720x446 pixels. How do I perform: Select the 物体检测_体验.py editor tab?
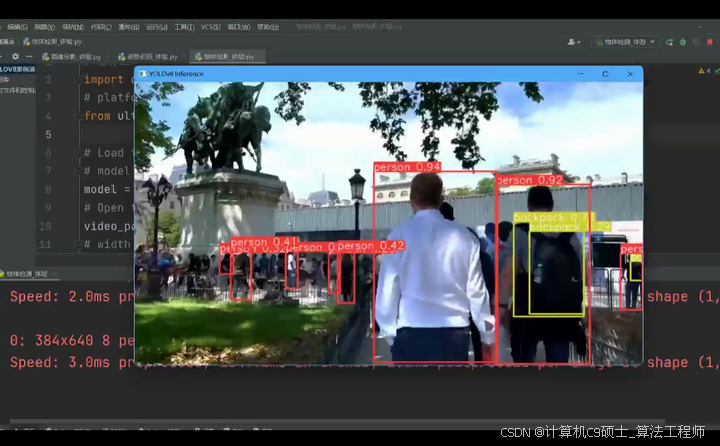[229, 57]
